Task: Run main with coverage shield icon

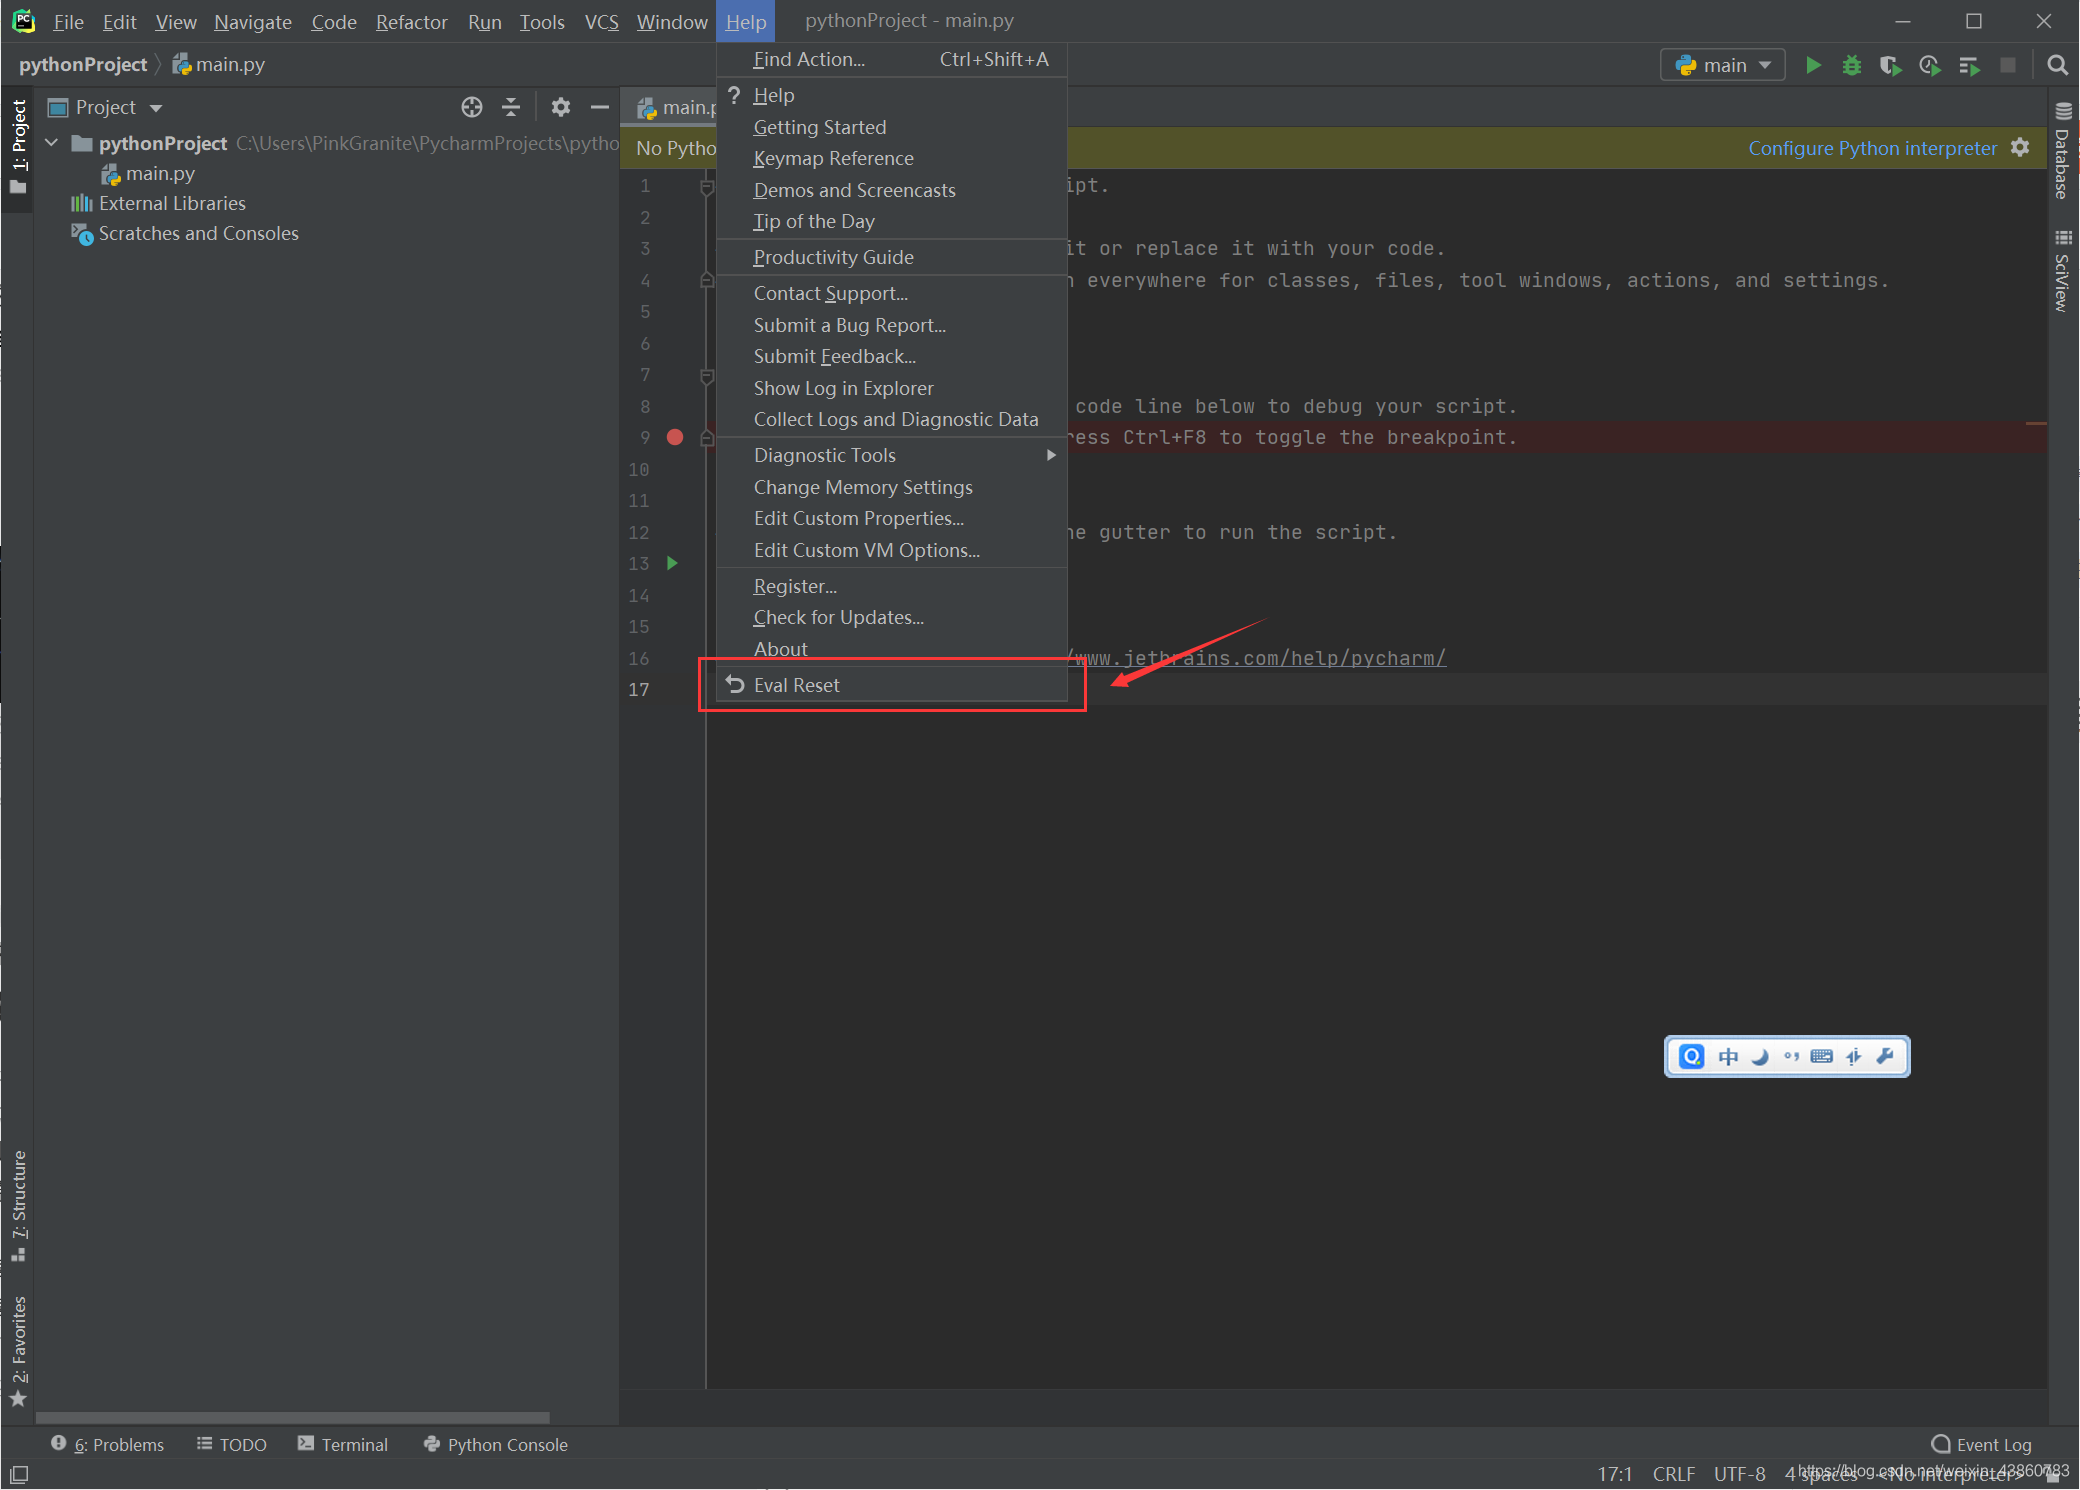Action: point(1890,65)
